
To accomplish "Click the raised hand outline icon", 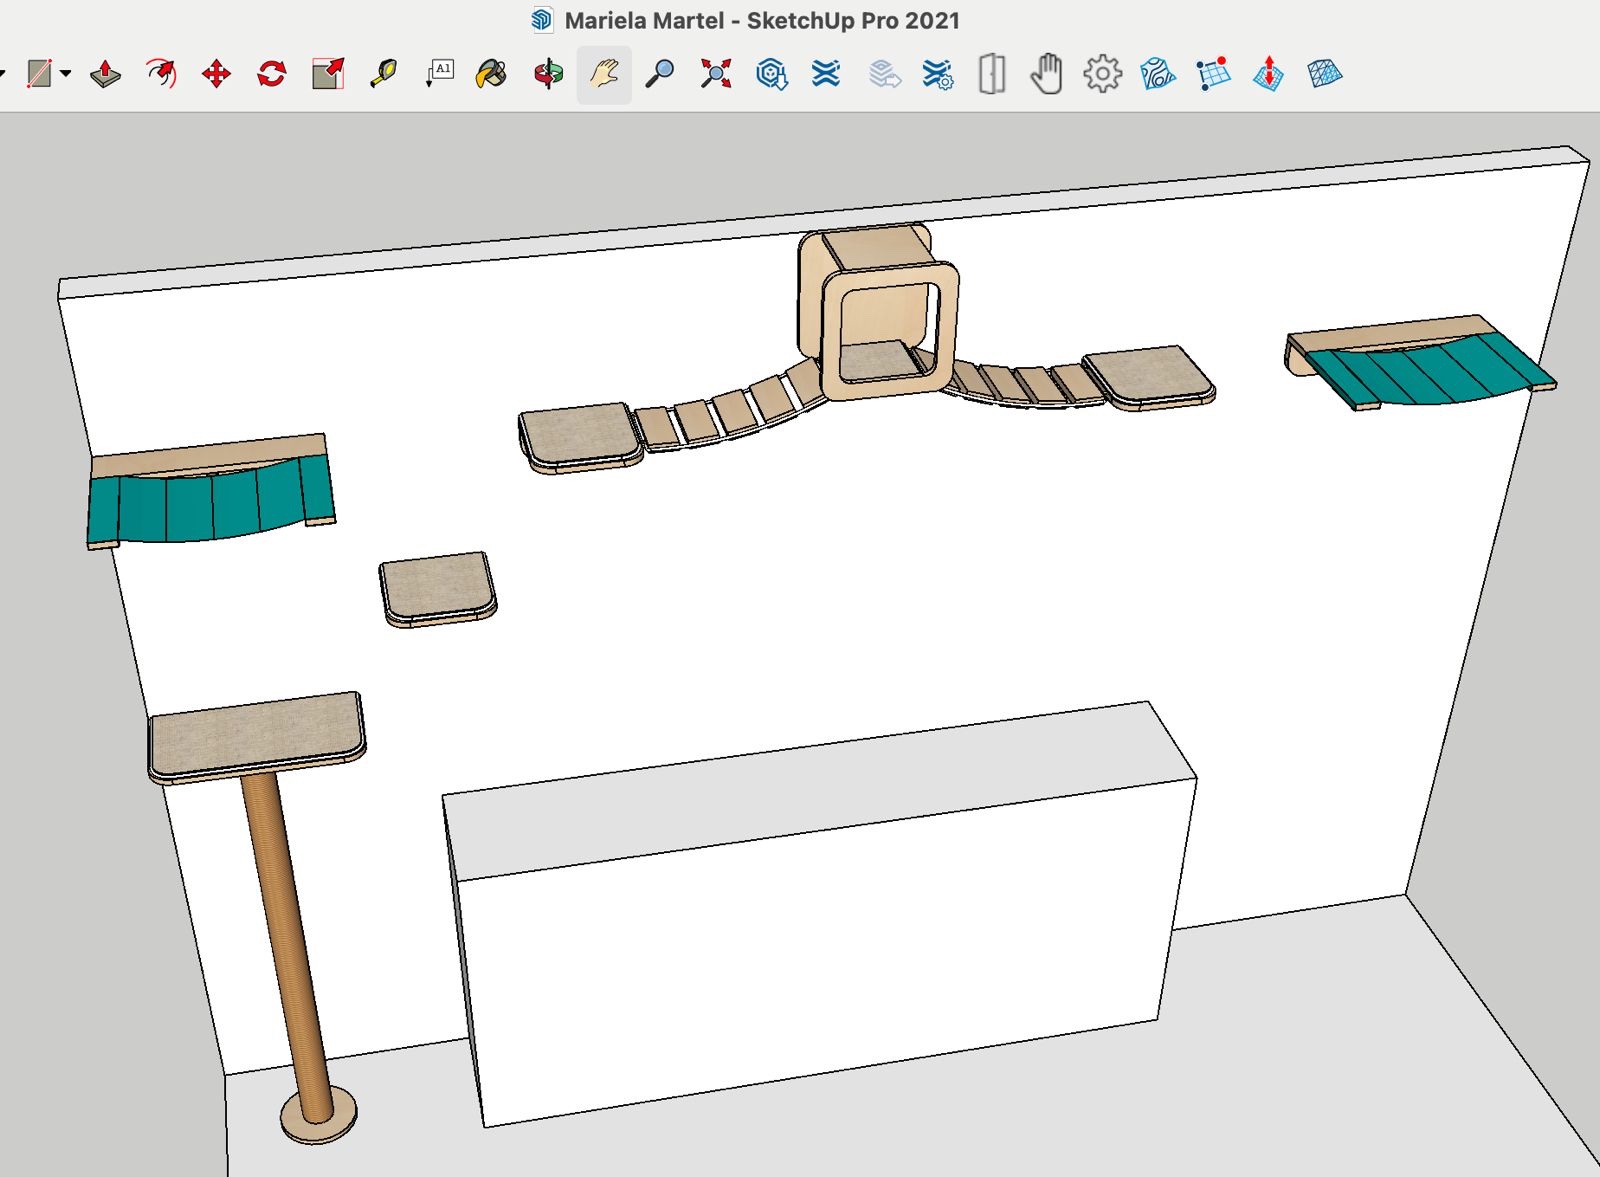I will coord(1046,74).
